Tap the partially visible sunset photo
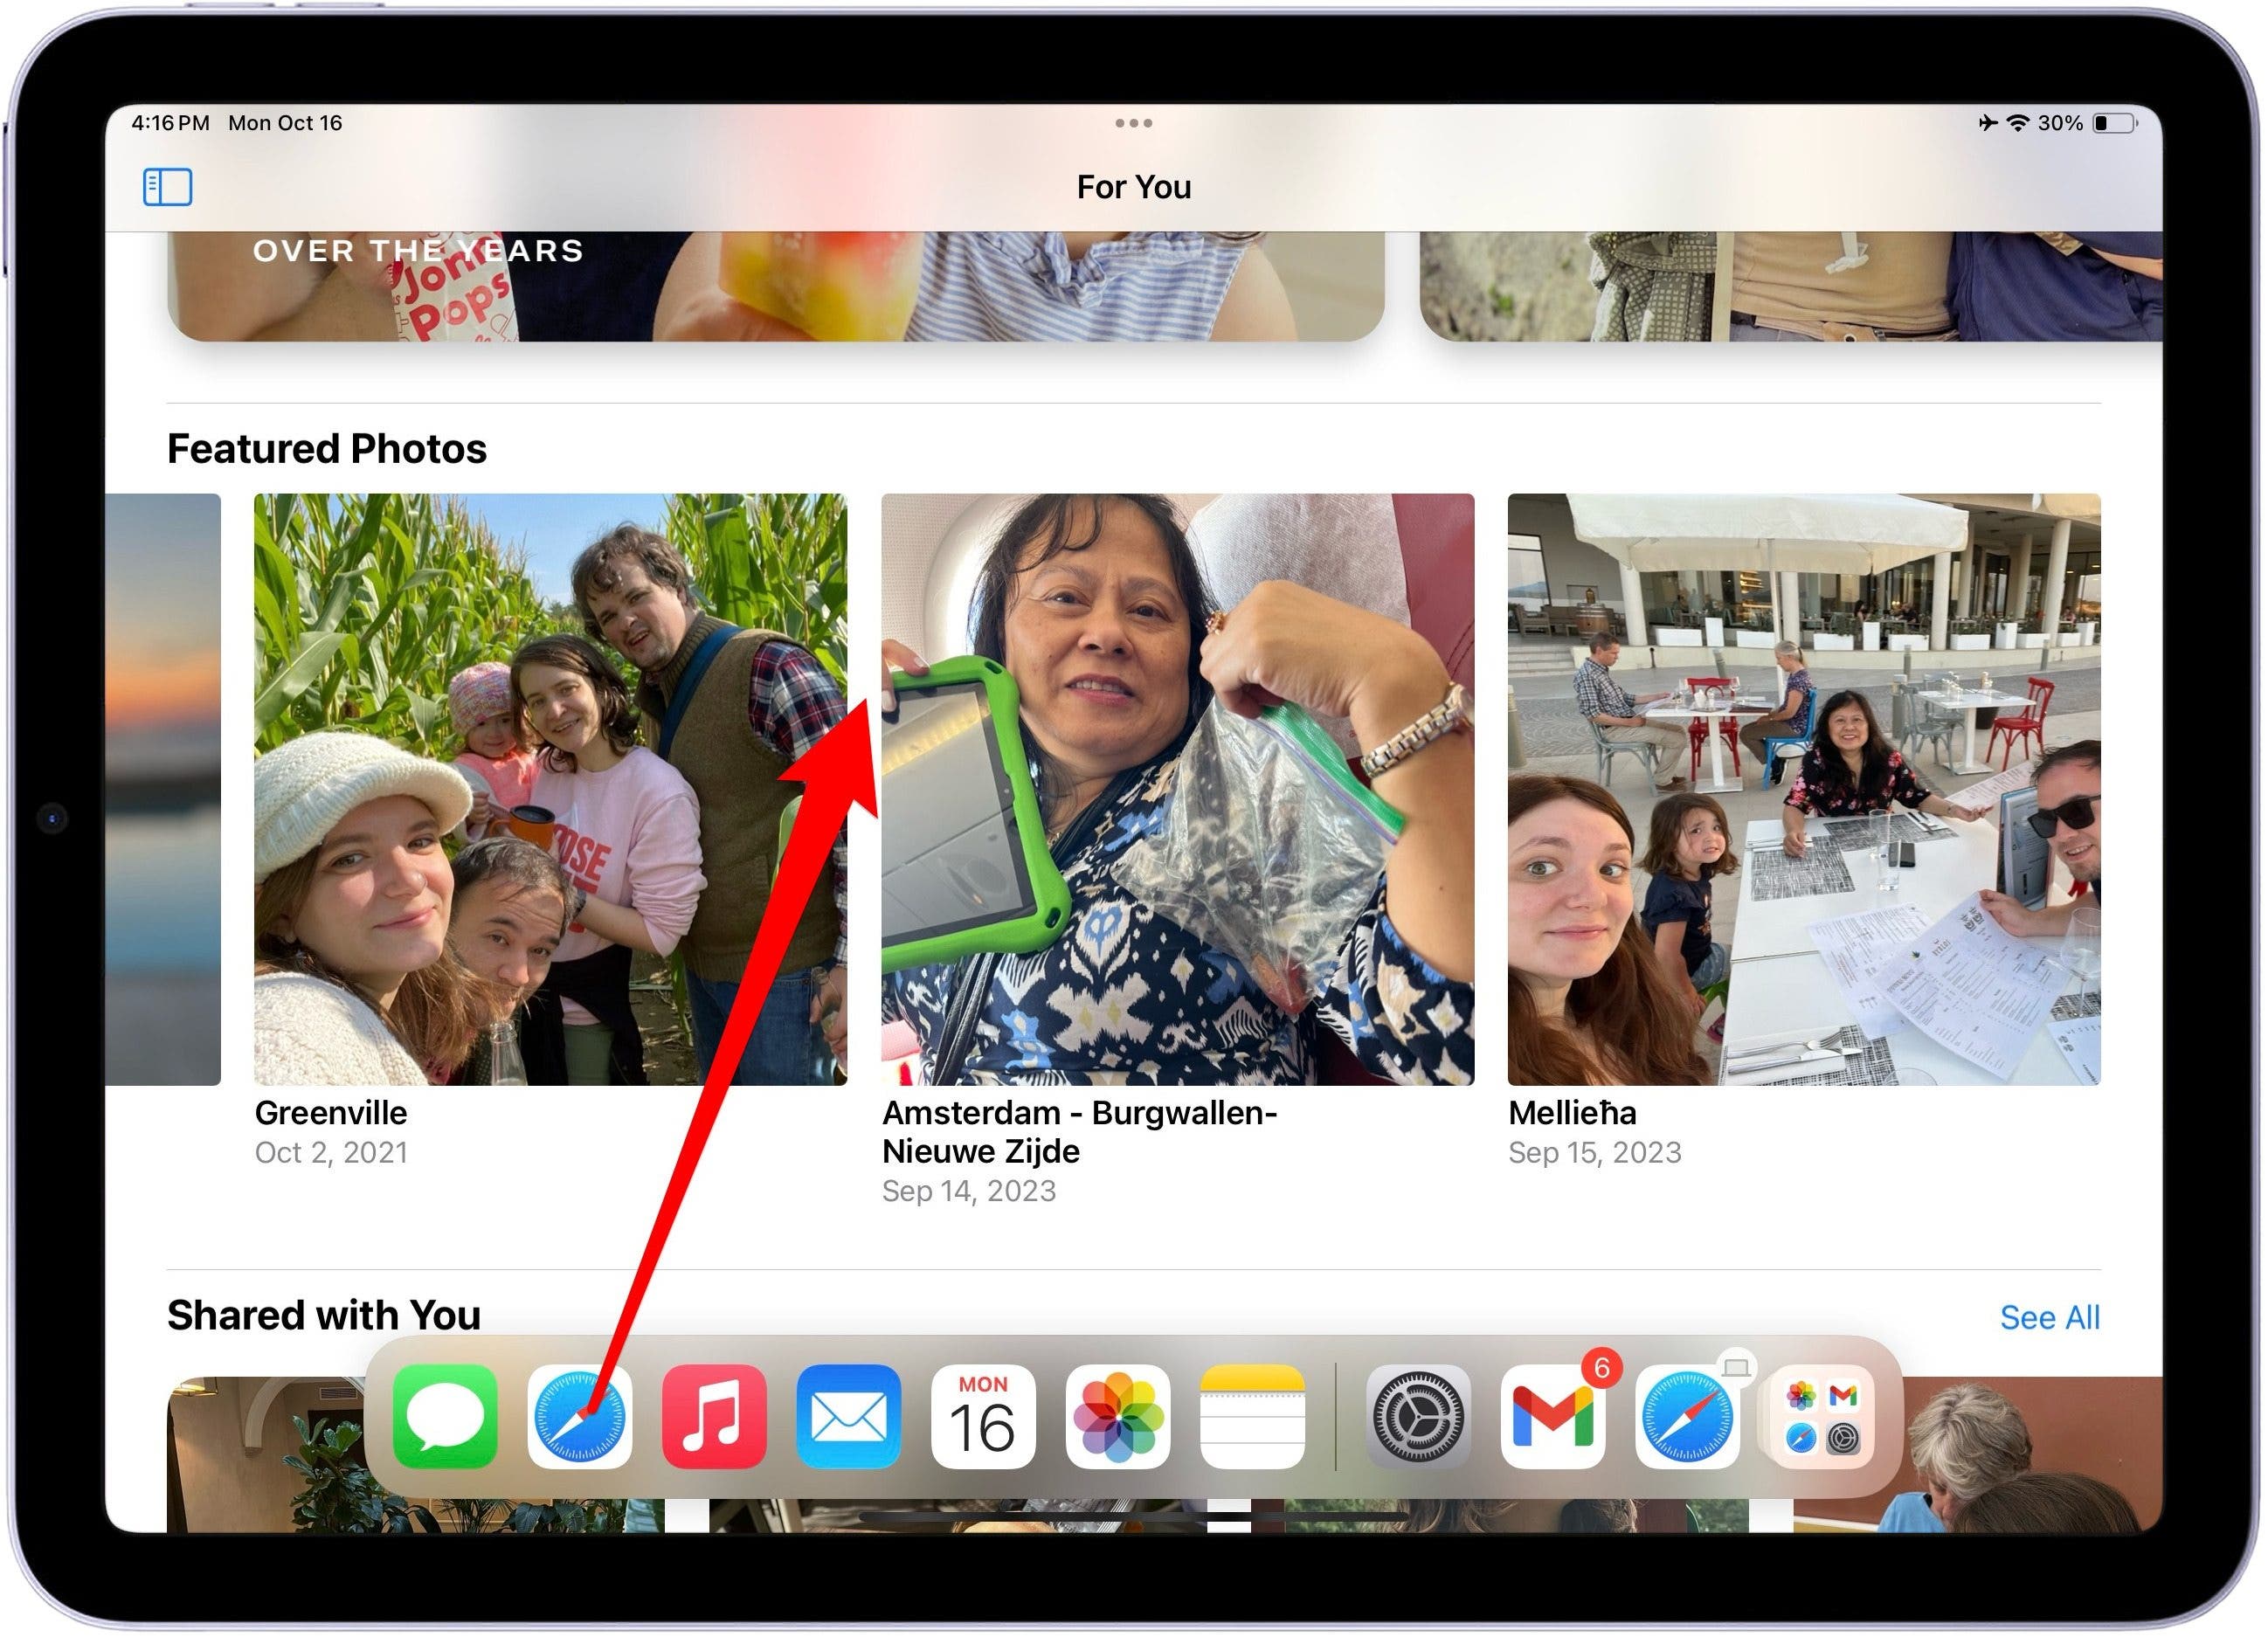The width and height of the screenshot is (2268, 1637). click(x=163, y=789)
